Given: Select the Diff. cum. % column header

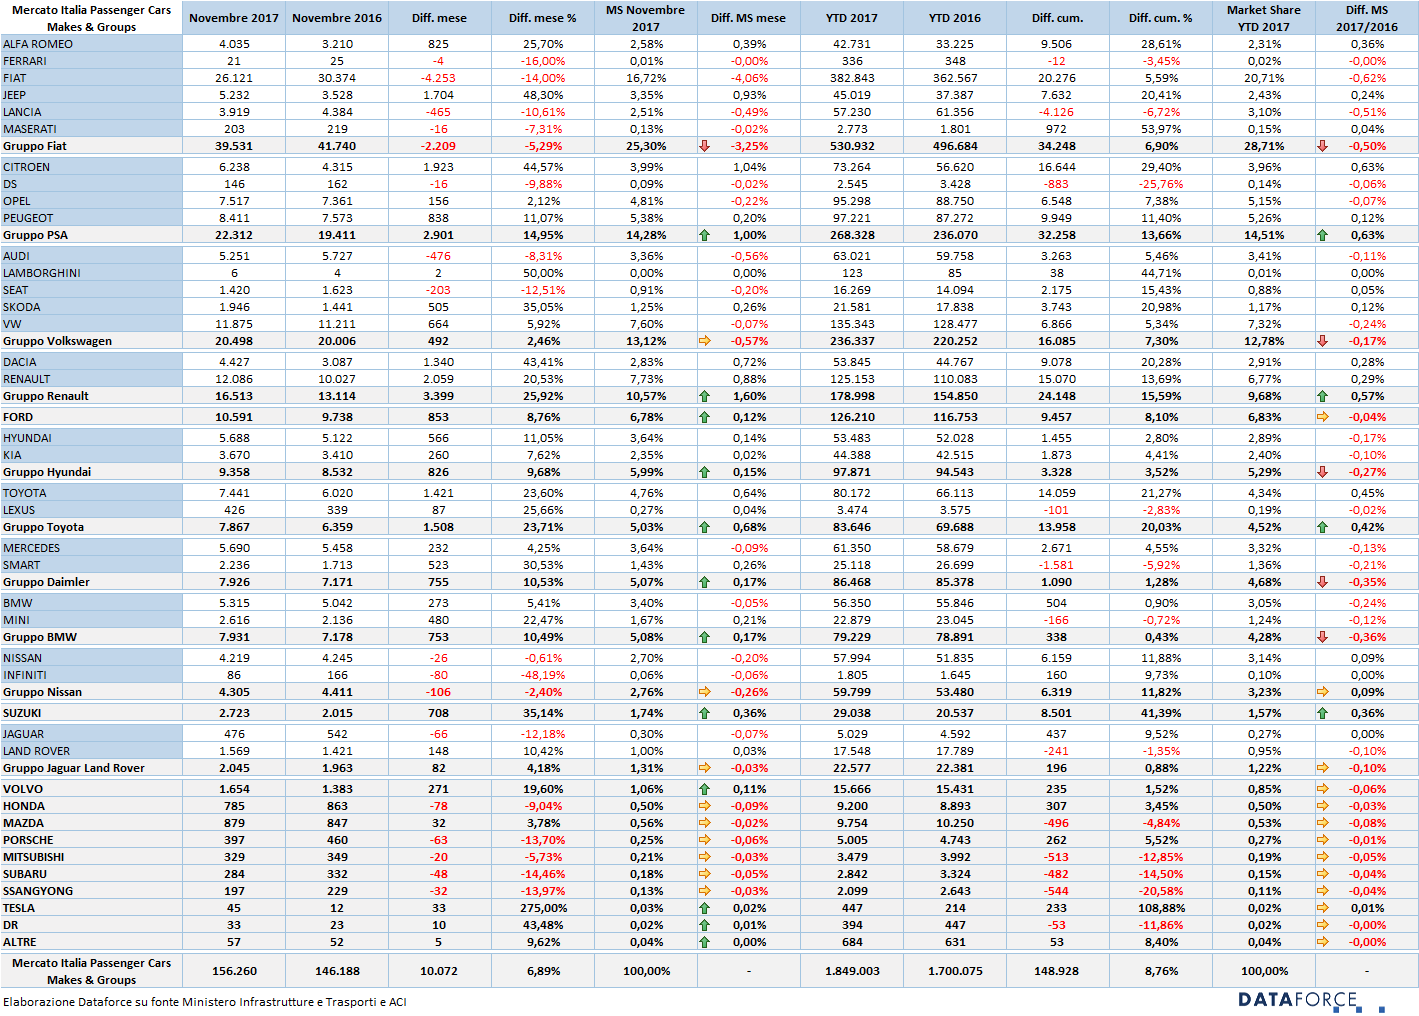Looking at the screenshot, I should point(1161,18).
